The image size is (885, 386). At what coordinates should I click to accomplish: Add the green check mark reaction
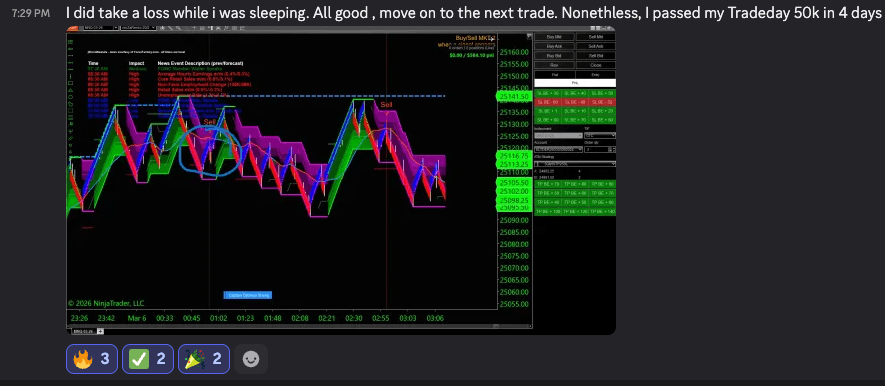(148, 359)
